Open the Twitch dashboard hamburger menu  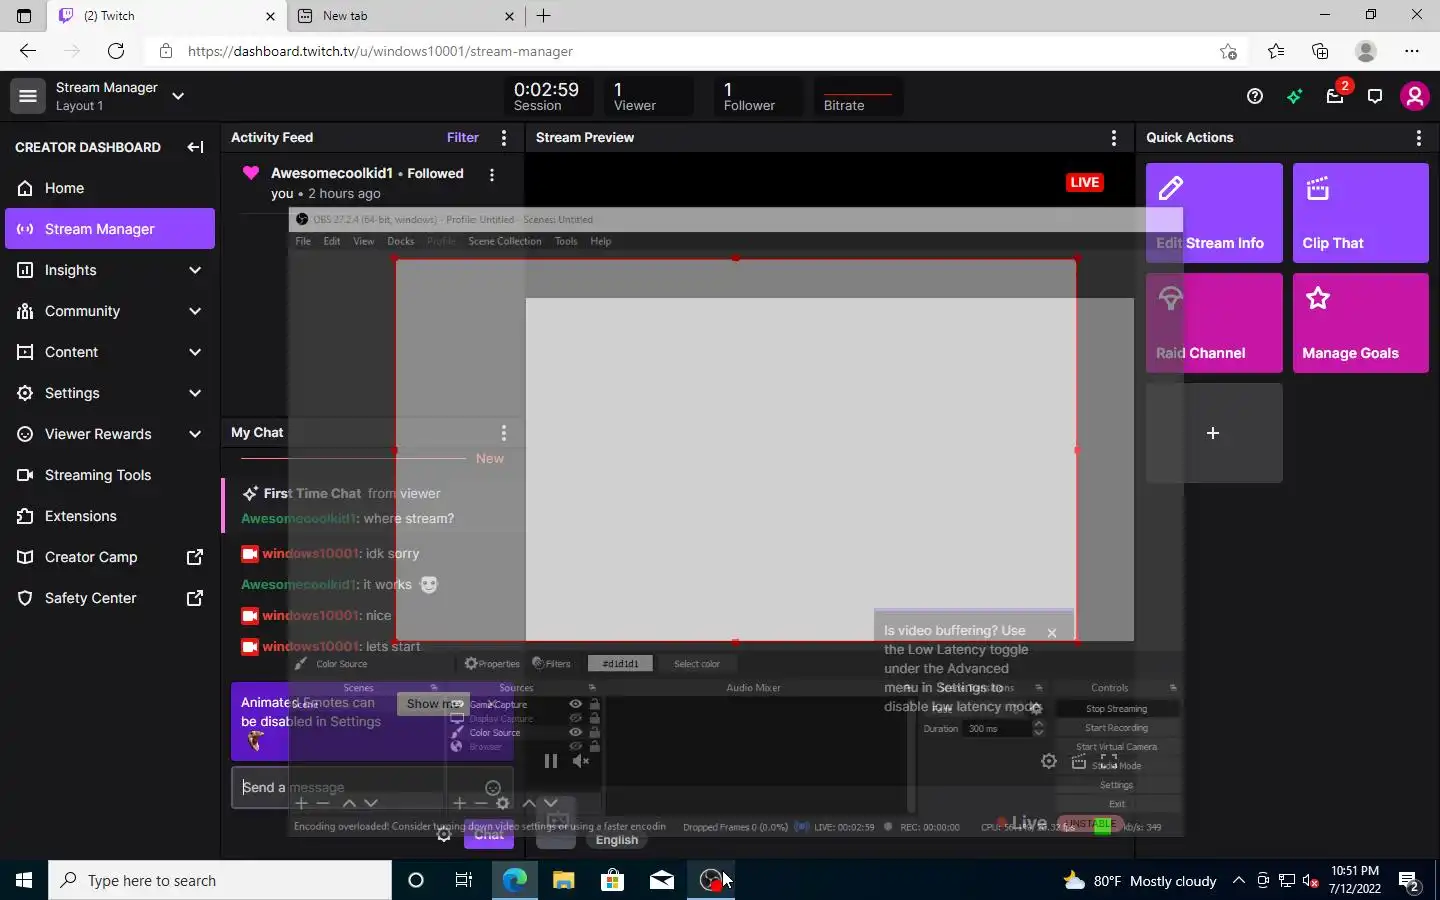[x=28, y=96]
